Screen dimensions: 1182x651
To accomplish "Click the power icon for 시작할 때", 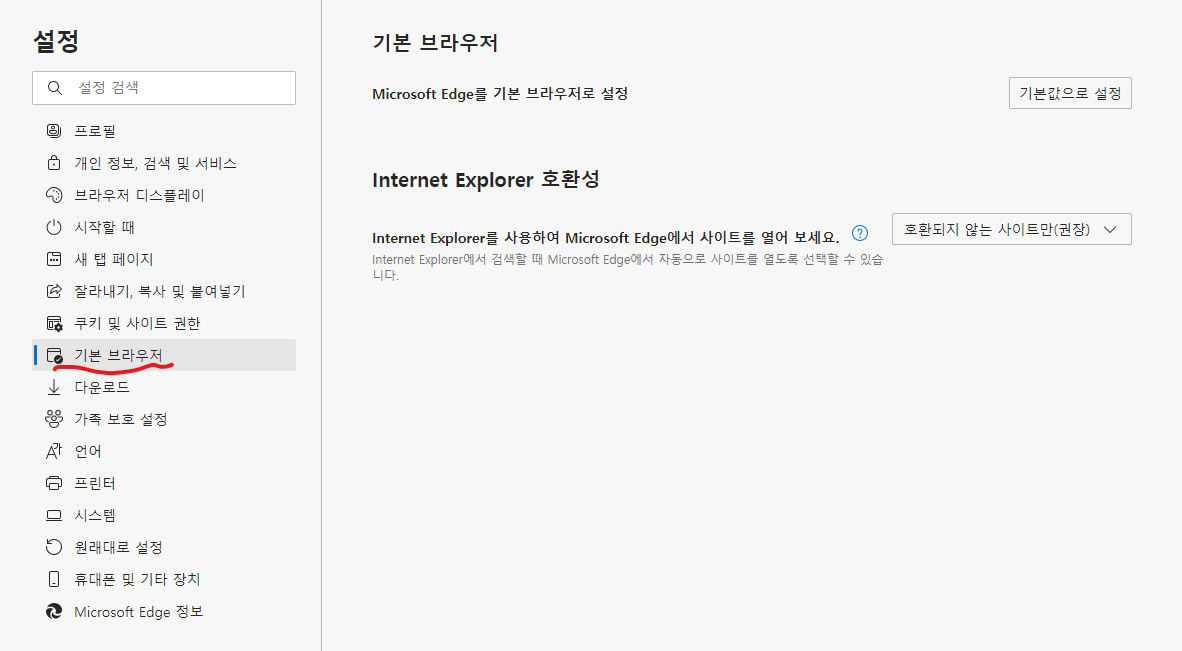I will pyautogui.click(x=54, y=227).
